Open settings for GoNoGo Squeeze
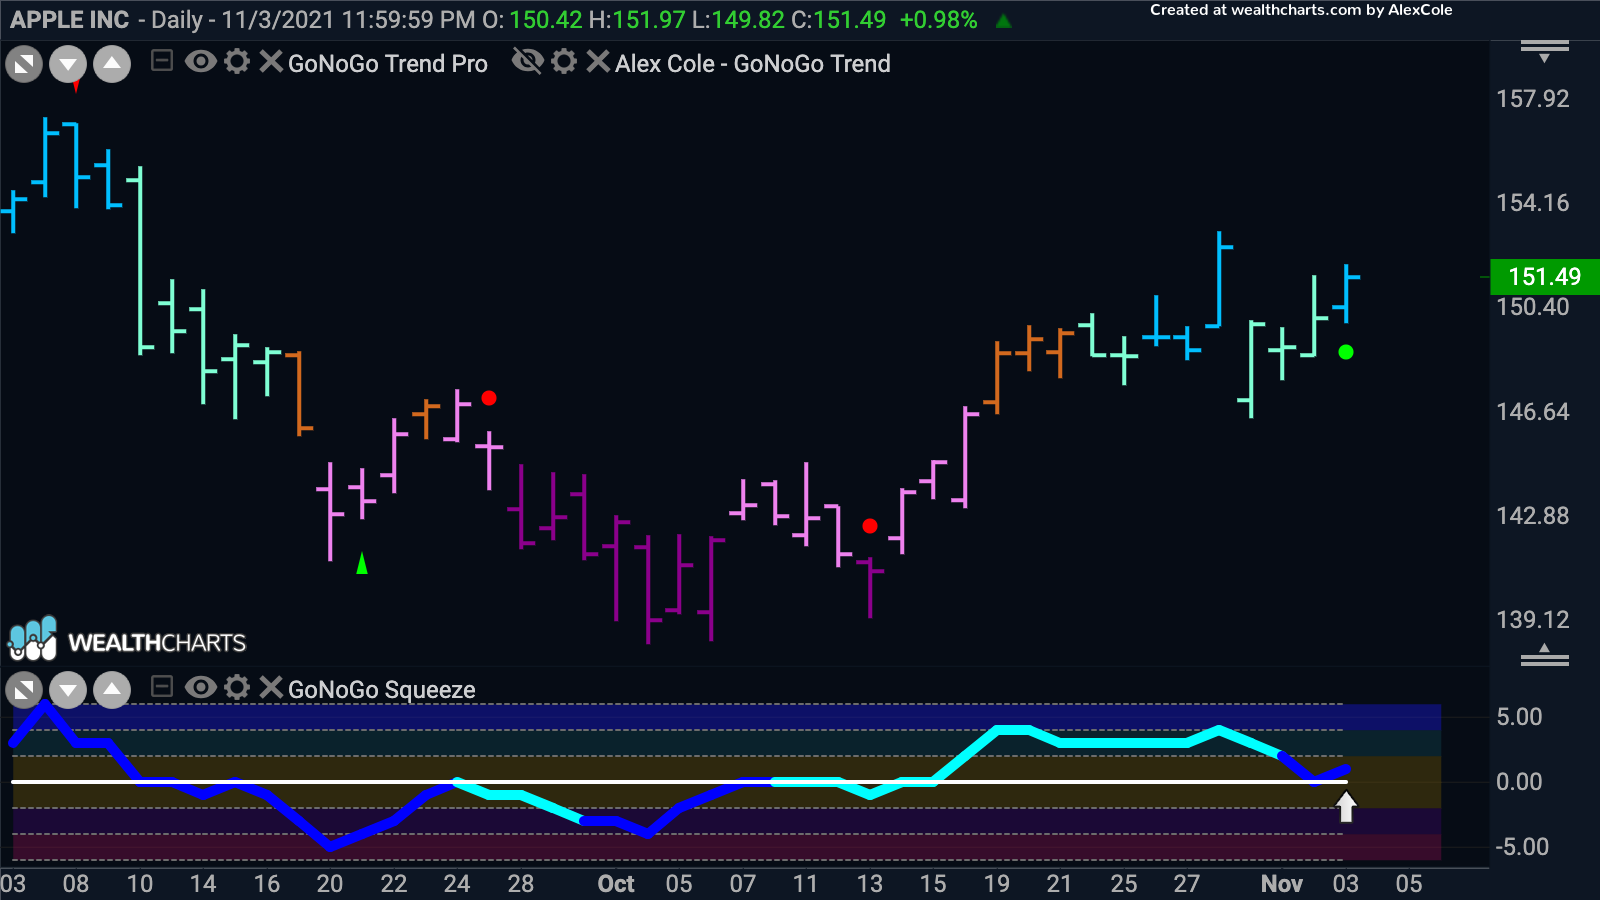 pyautogui.click(x=237, y=687)
